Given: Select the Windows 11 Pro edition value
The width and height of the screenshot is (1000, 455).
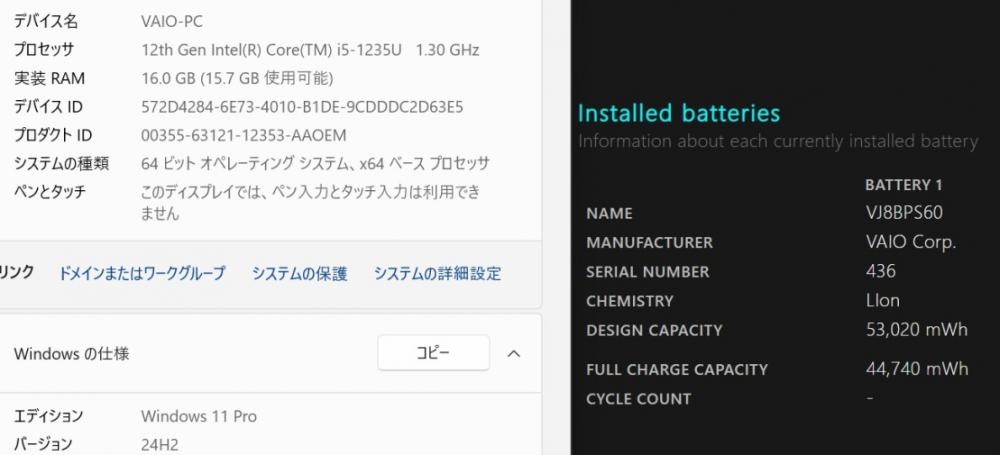Looking at the screenshot, I should pyautogui.click(x=199, y=417).
